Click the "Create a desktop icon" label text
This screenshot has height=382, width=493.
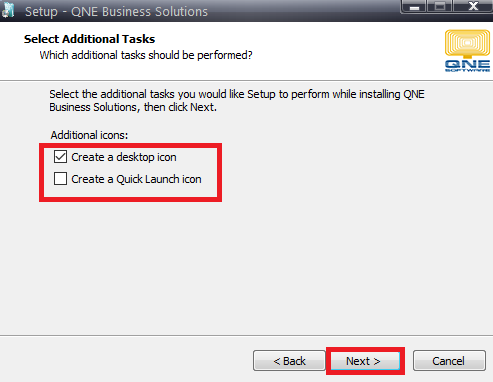(x=124, y=157)
